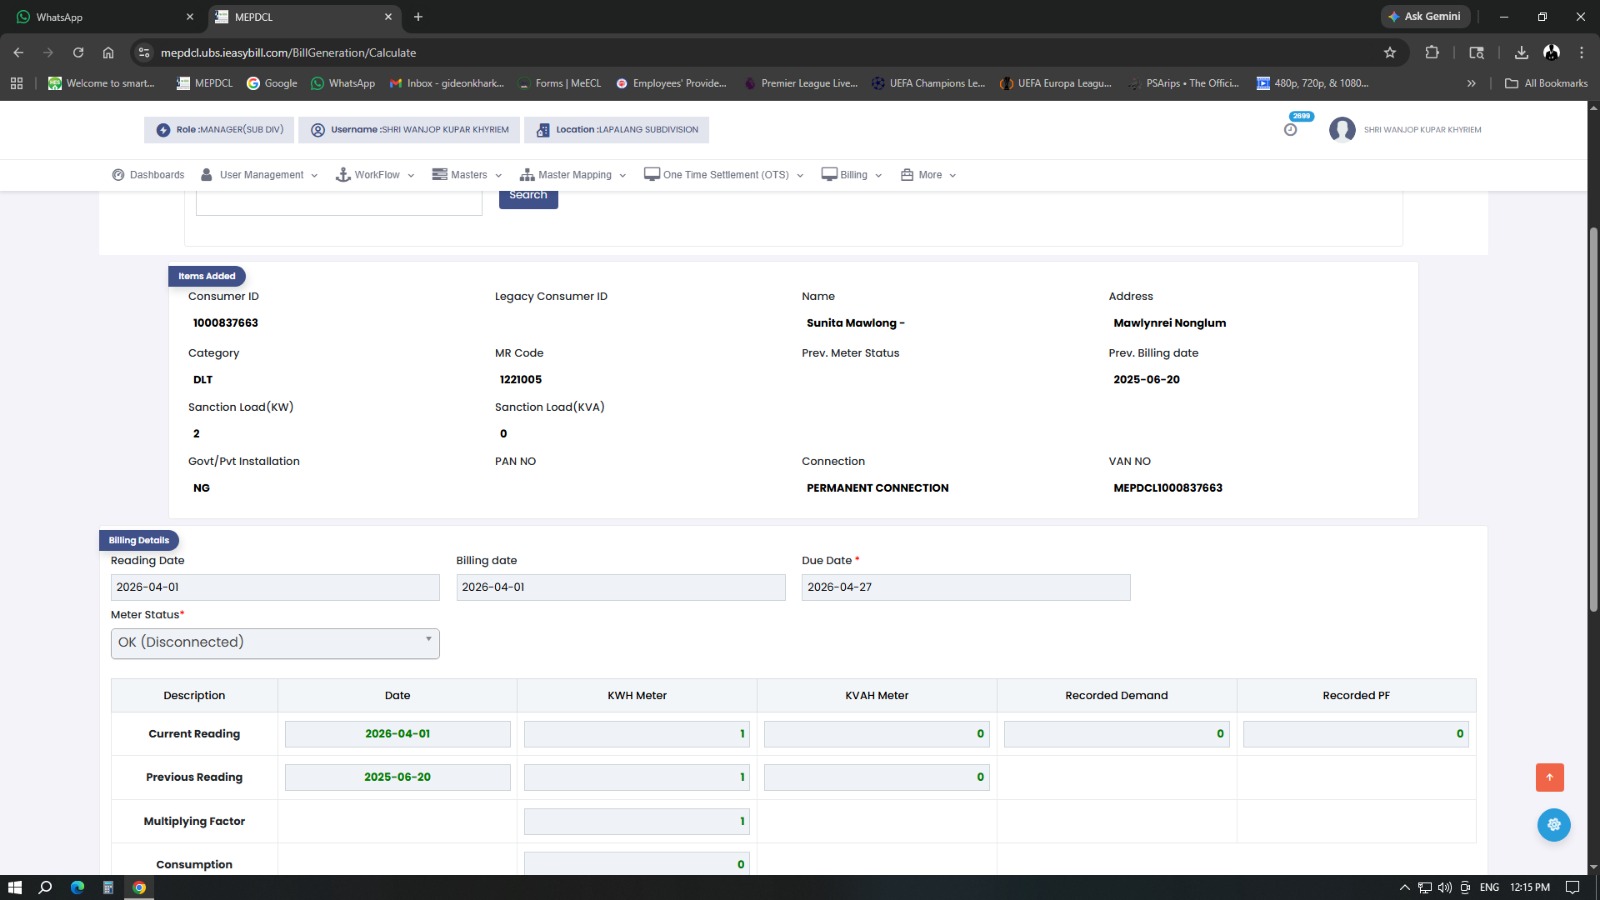Click the Due Date input field

965,588
